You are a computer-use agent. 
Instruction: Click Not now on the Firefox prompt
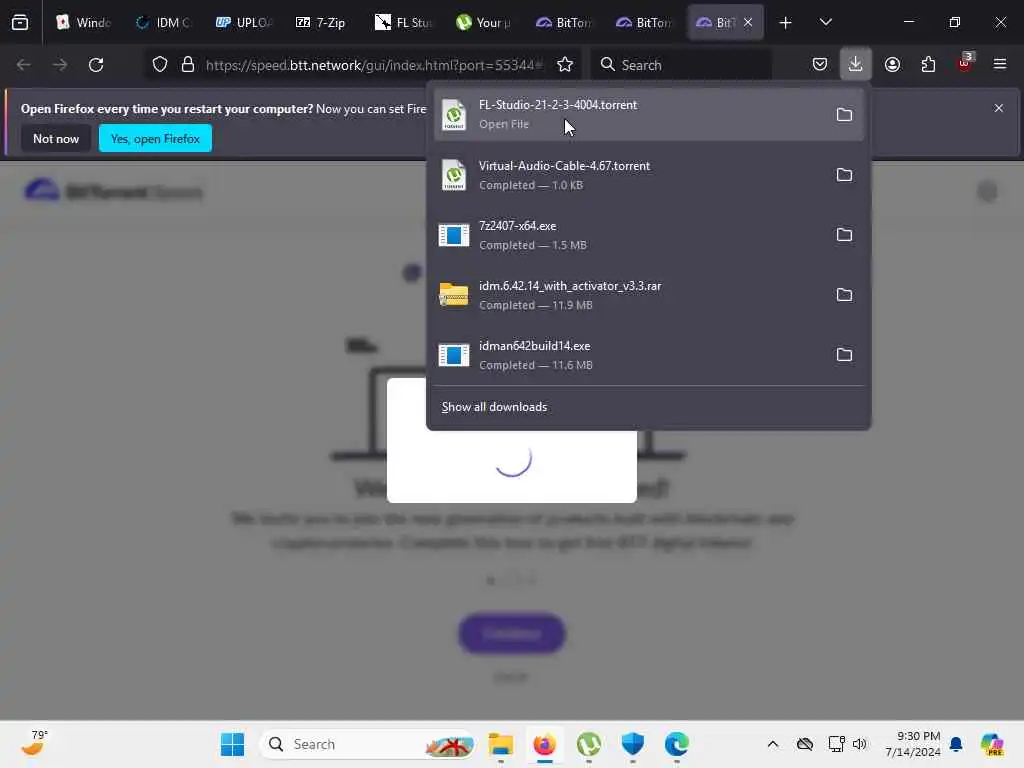(56, 138)
